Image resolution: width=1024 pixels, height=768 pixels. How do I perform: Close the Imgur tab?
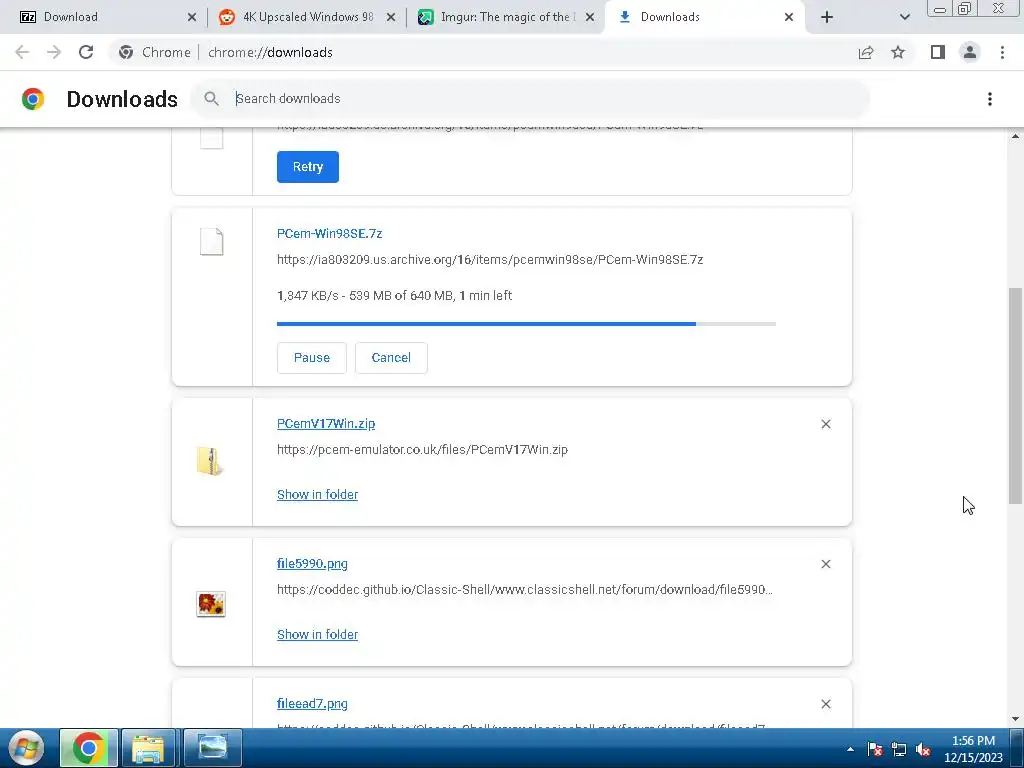coord(590,17)
